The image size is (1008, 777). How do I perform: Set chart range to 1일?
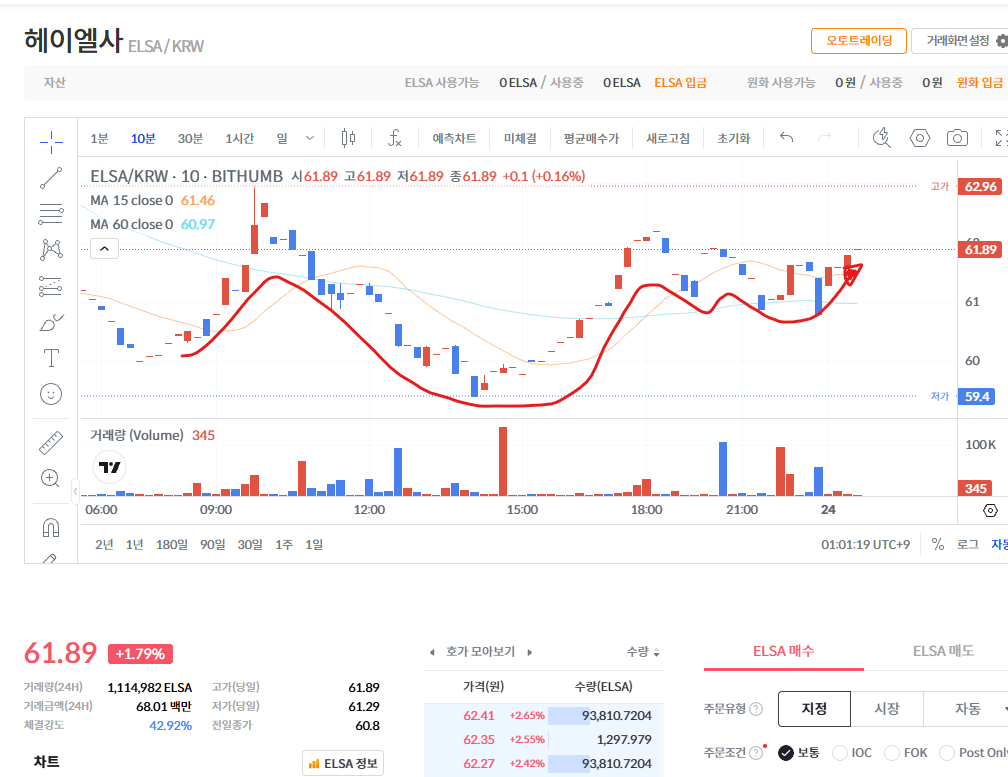pyautogui.click(x=314, y=544)
